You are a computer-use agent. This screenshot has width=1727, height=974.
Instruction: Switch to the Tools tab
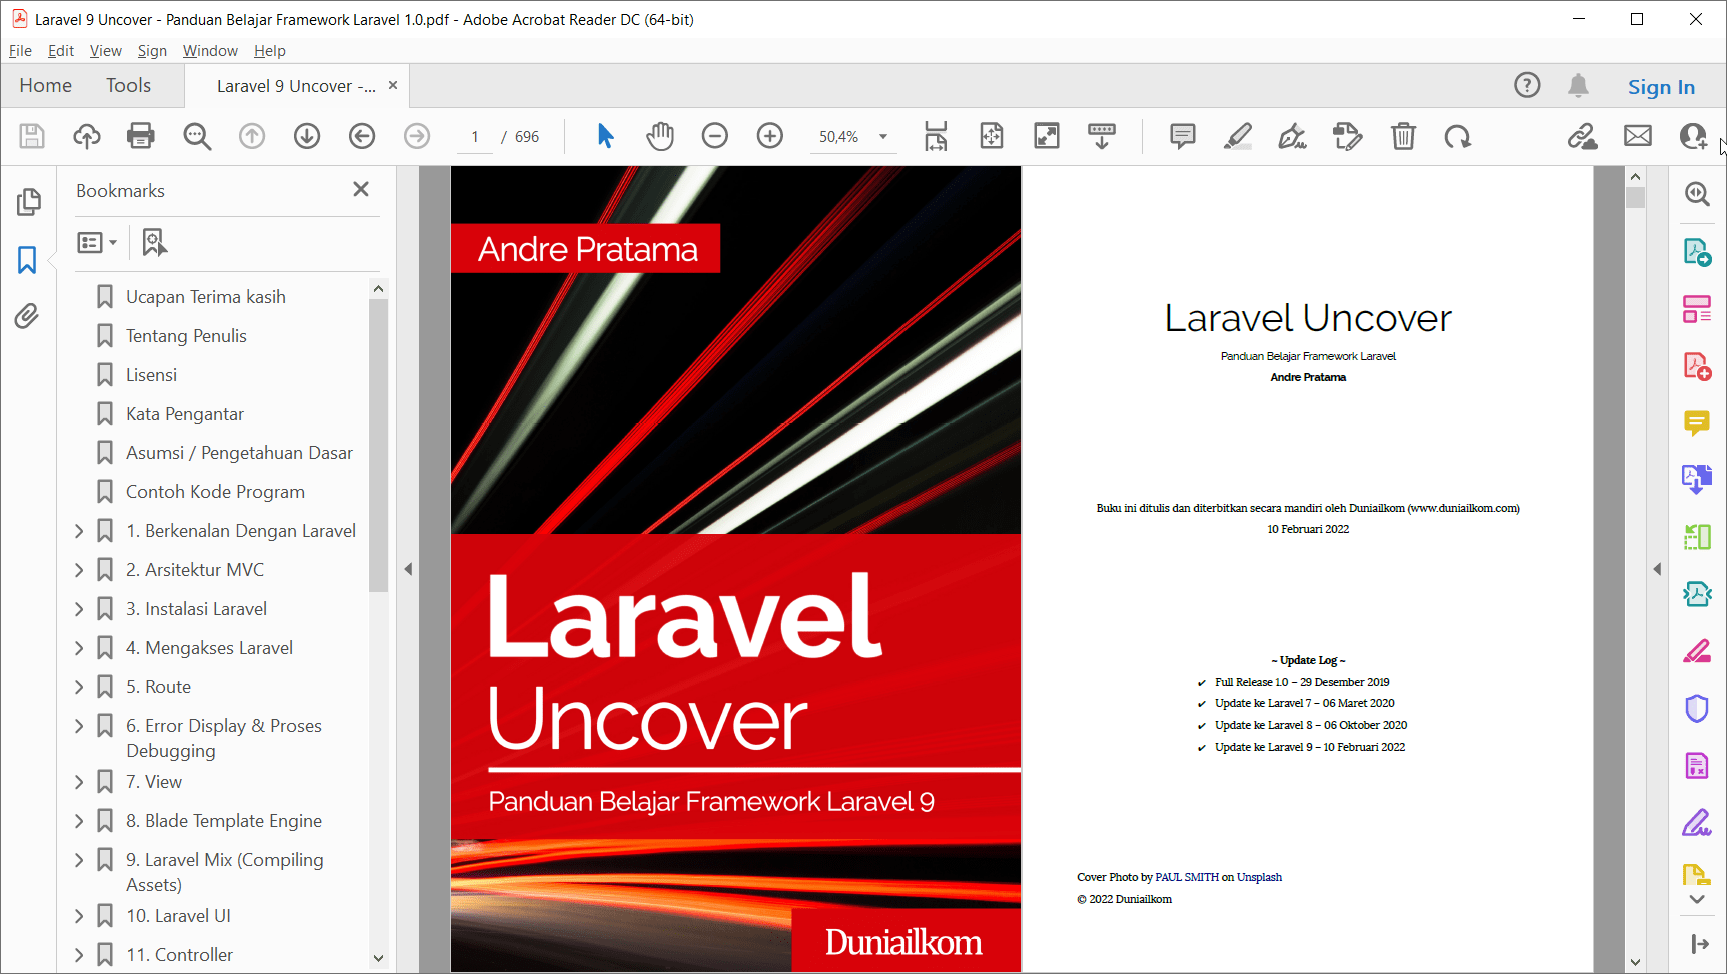129,86
